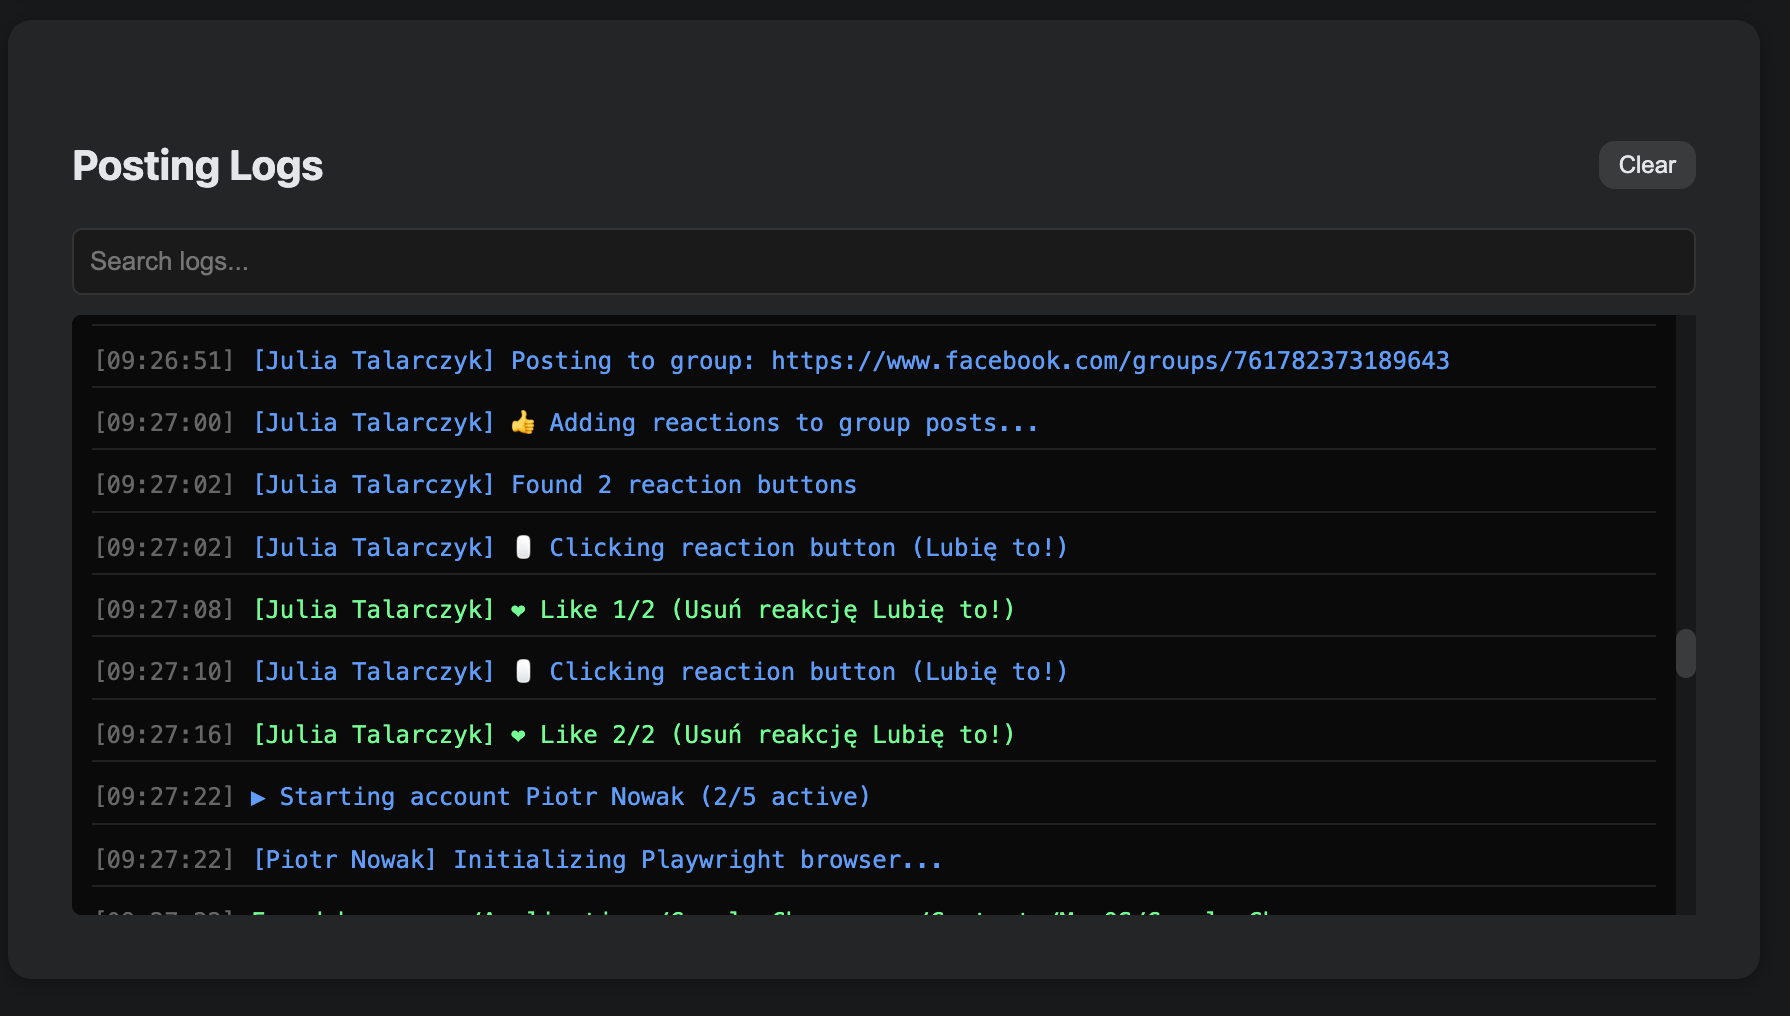Click the Clear button
Image resolution: width=1790 pixels, height=1016 pixels.
1646,165
